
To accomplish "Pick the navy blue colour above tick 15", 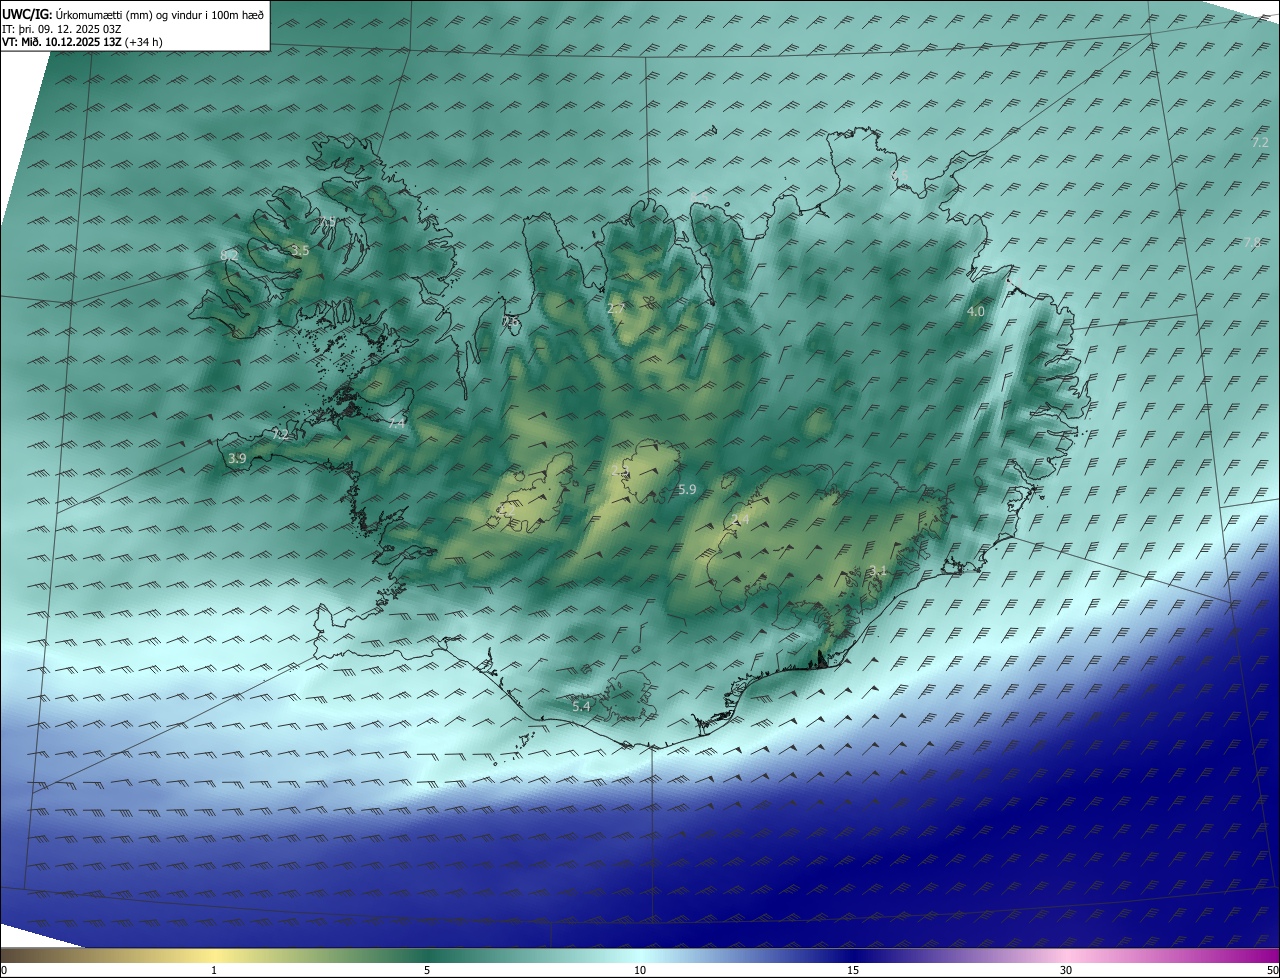I will click(x=853, y=956).
